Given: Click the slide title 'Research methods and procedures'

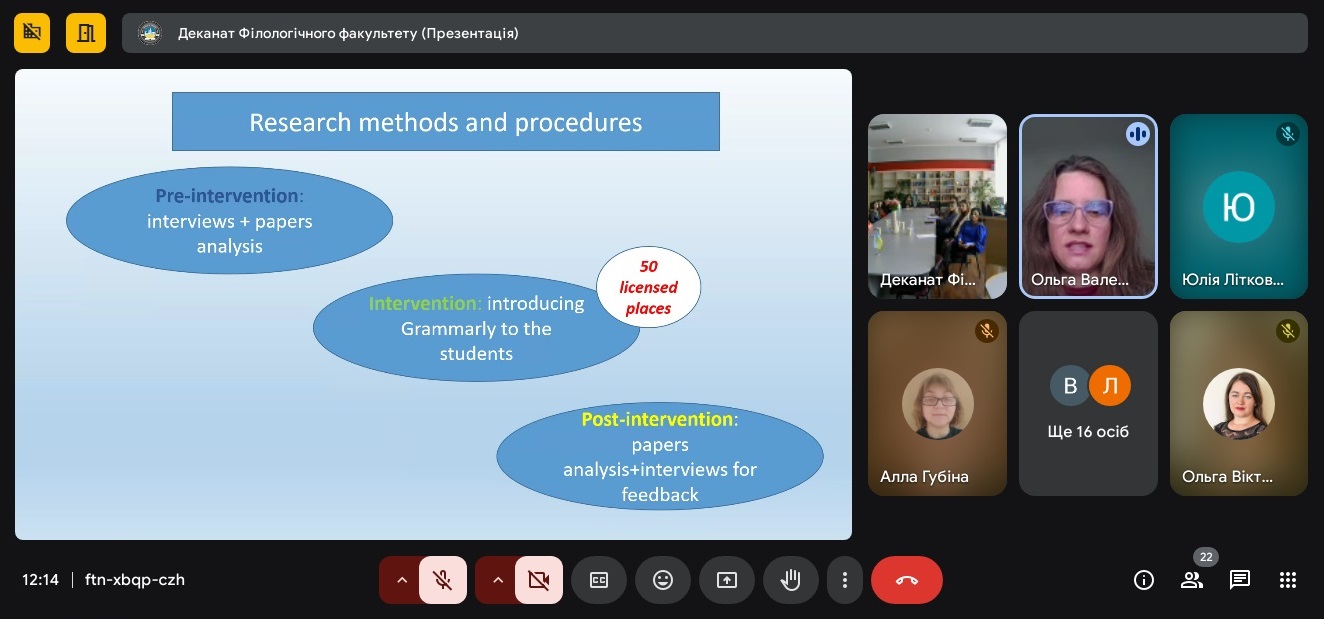Looking at the screenshot, I should tap(446, 122).
